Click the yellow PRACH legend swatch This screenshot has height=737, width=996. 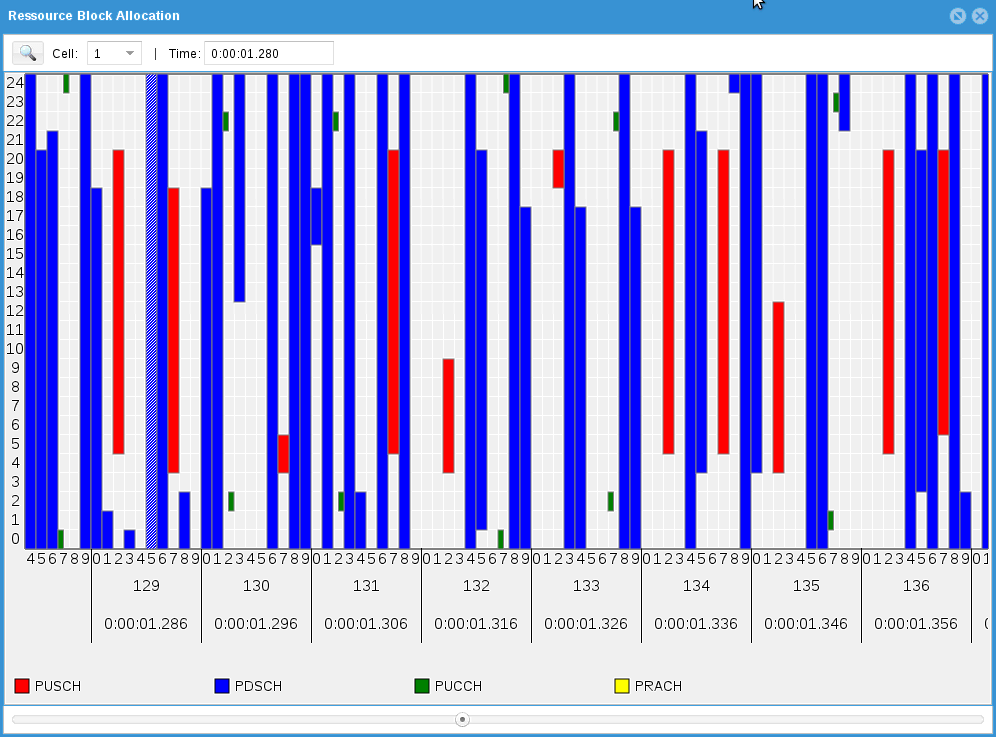(x=622, y=686)
